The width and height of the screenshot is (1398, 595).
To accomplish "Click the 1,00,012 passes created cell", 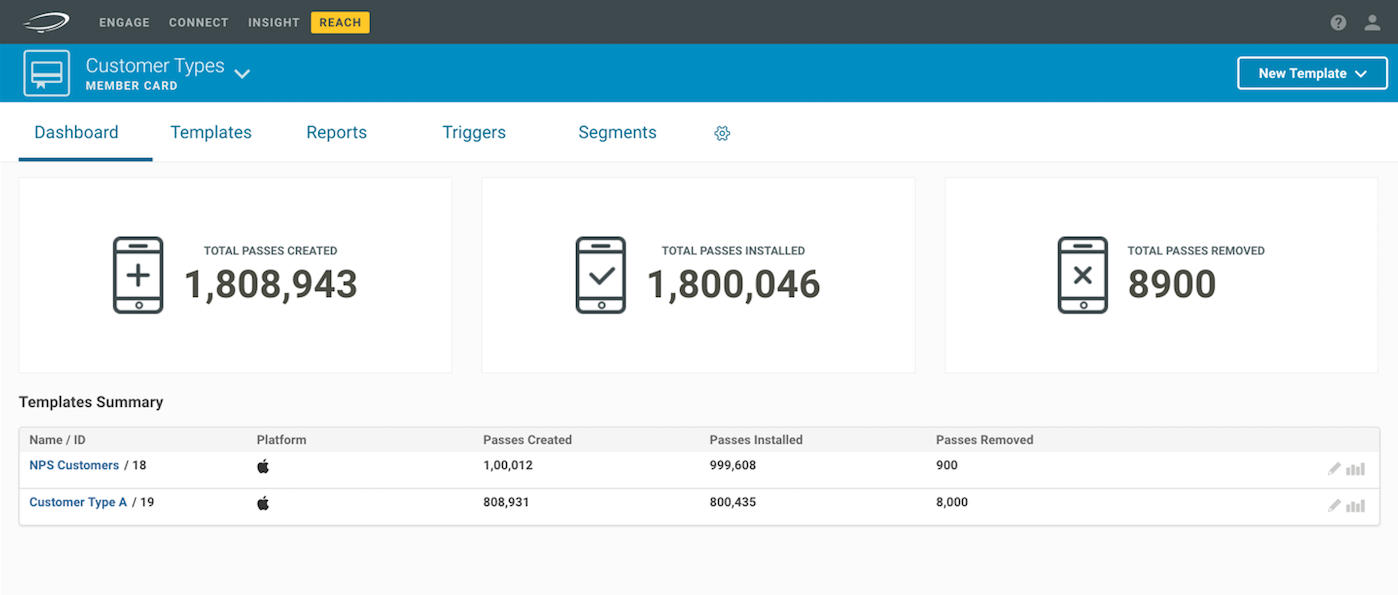I will pyautogui.click(x=506, y=465).
